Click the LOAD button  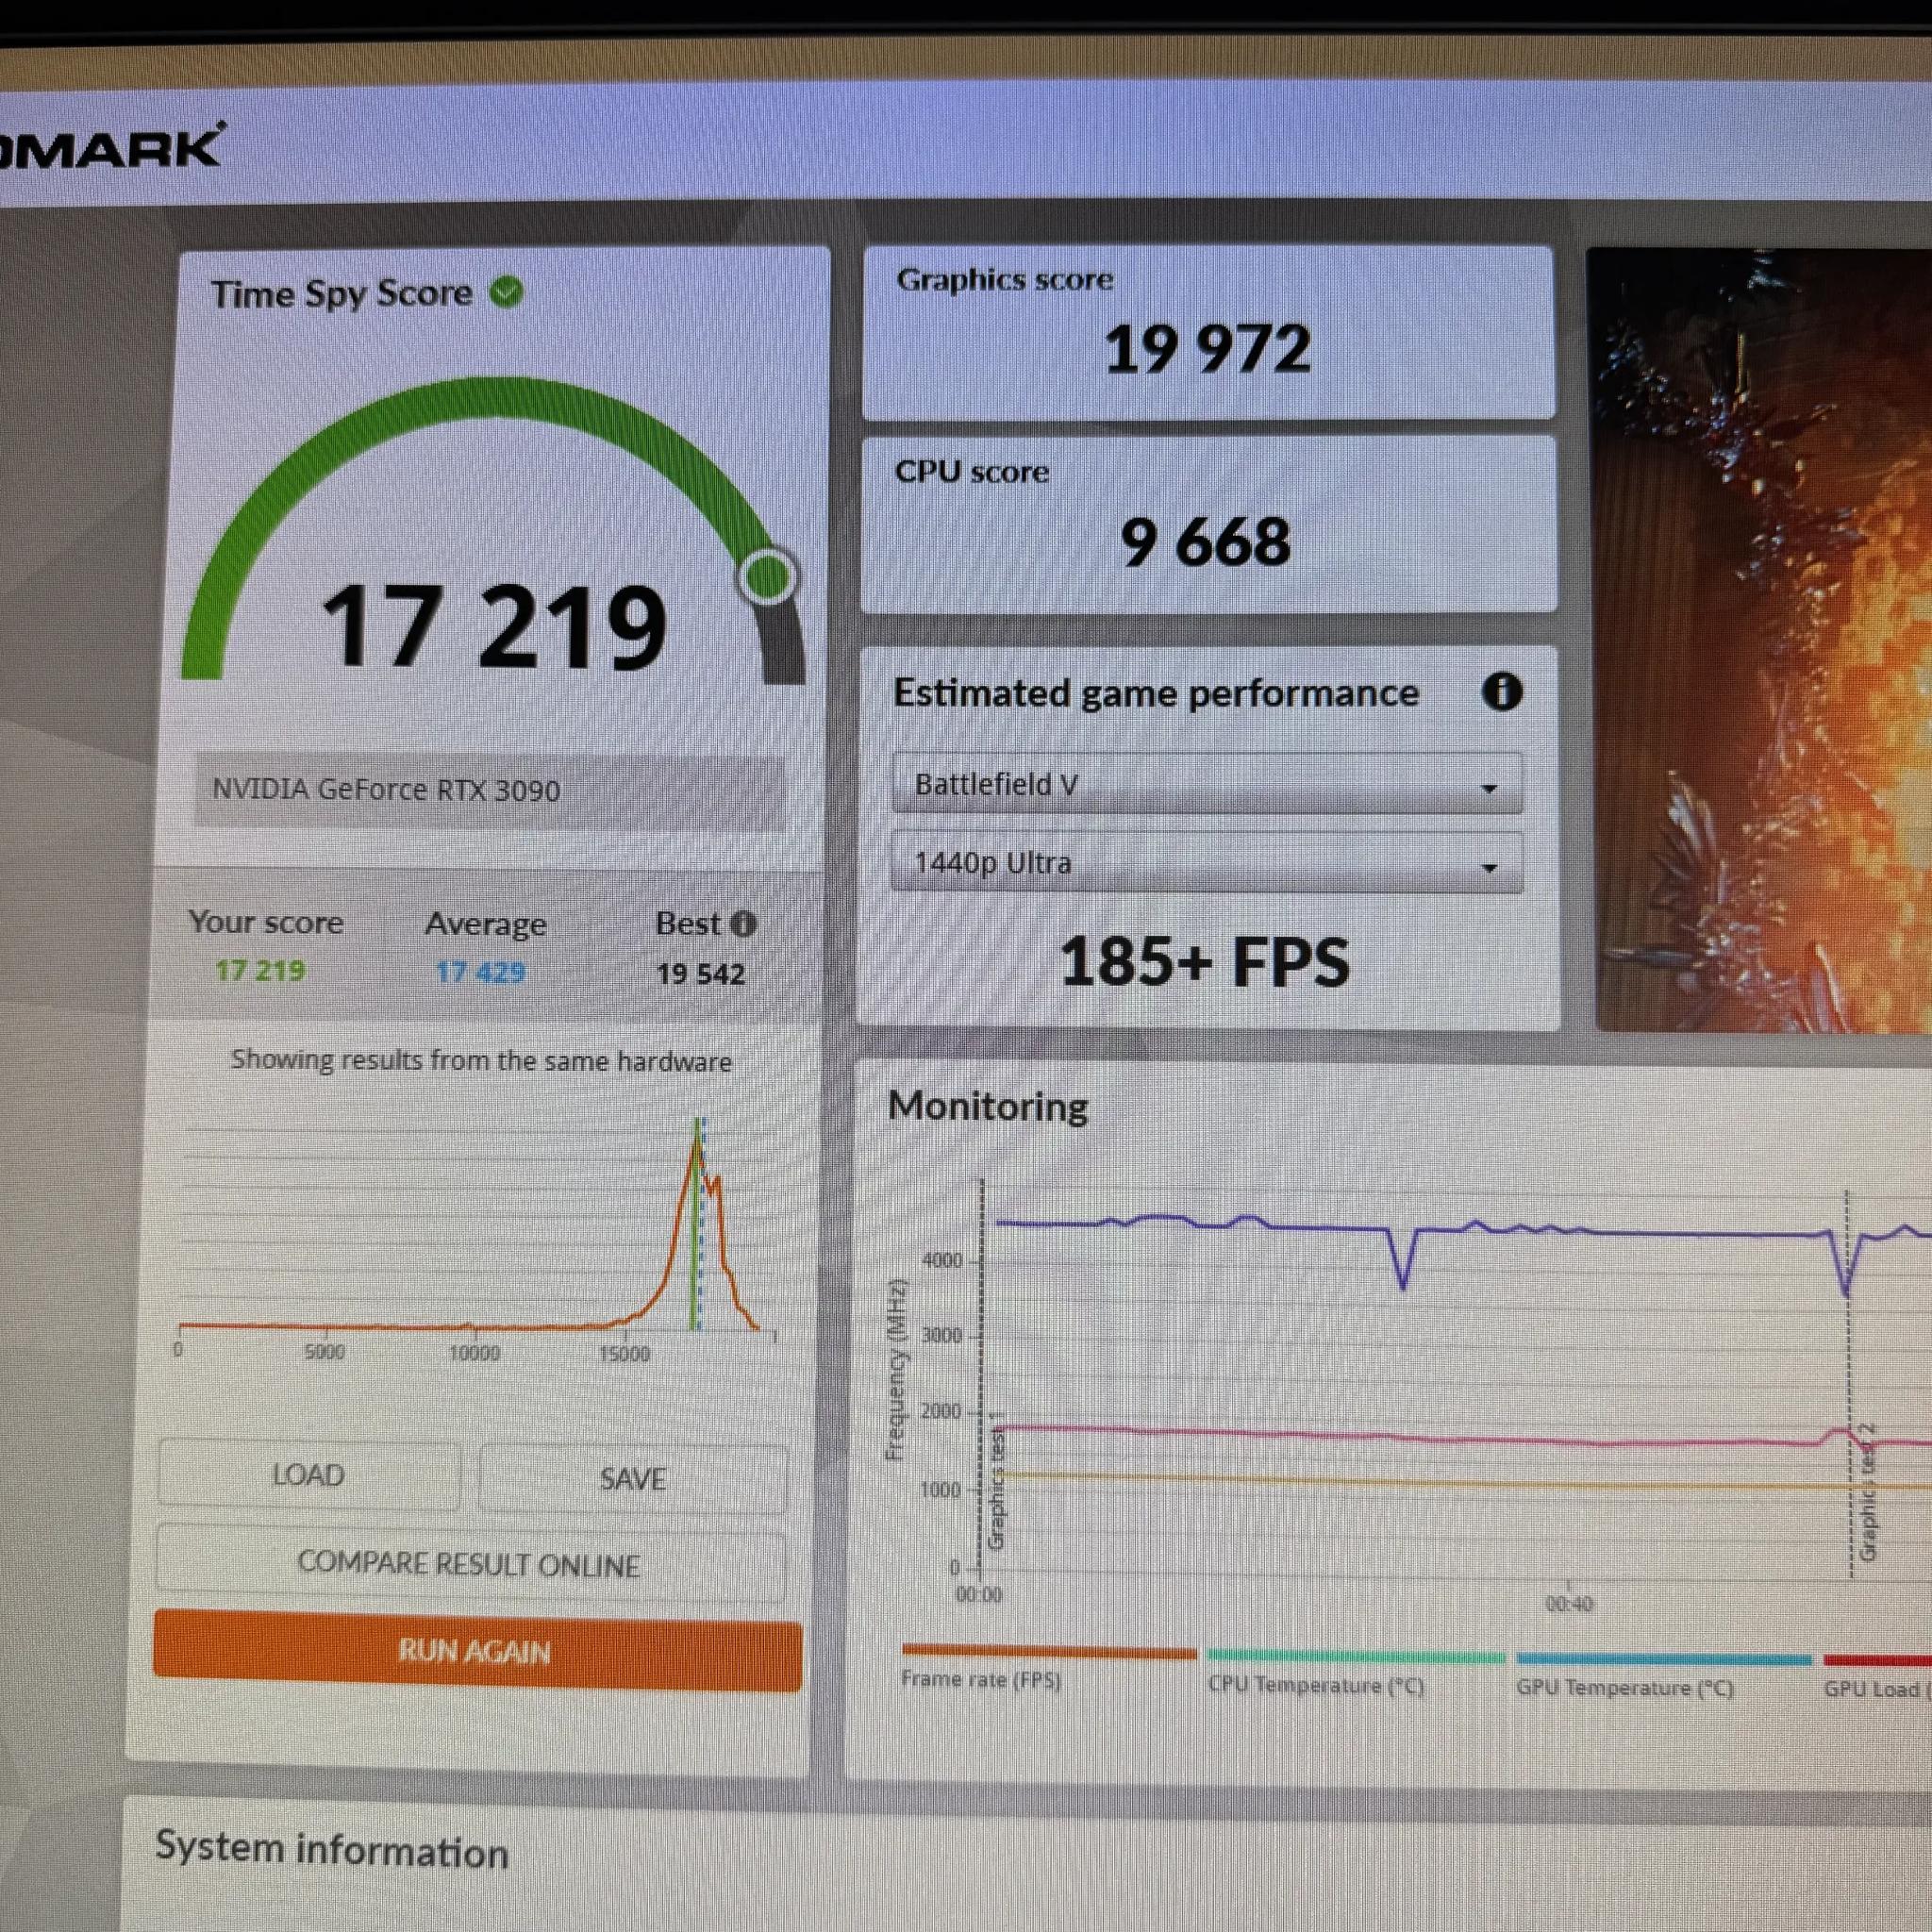tap(308, 1475)
